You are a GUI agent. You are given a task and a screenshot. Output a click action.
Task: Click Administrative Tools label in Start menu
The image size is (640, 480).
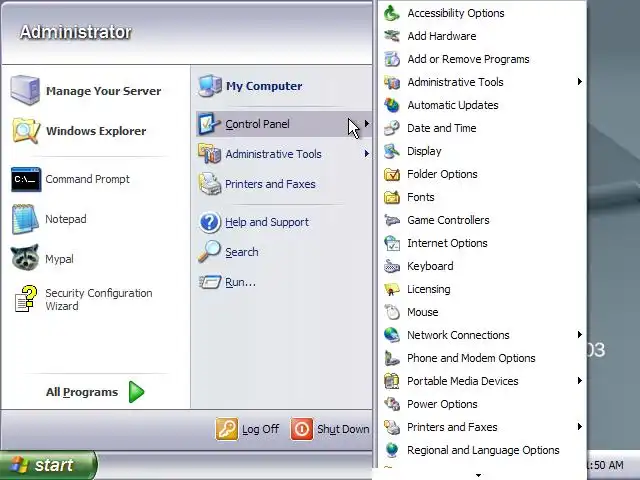(x=273, y=154)
